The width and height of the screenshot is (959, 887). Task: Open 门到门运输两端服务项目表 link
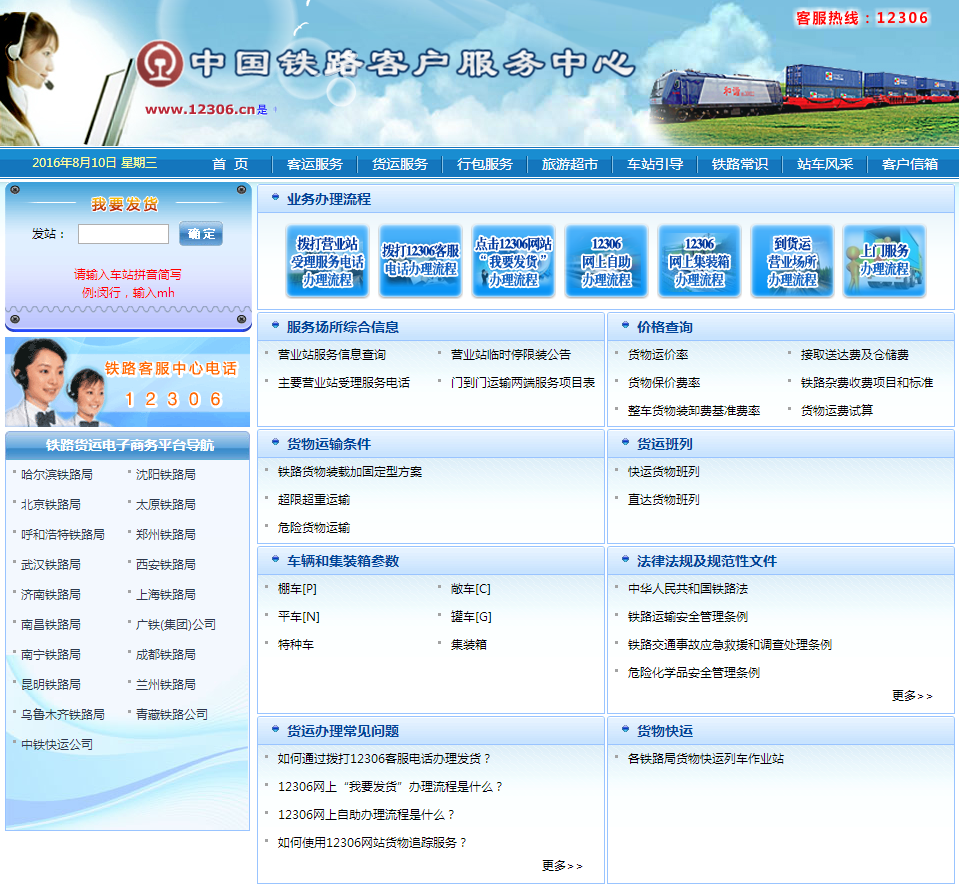[523, 383]
